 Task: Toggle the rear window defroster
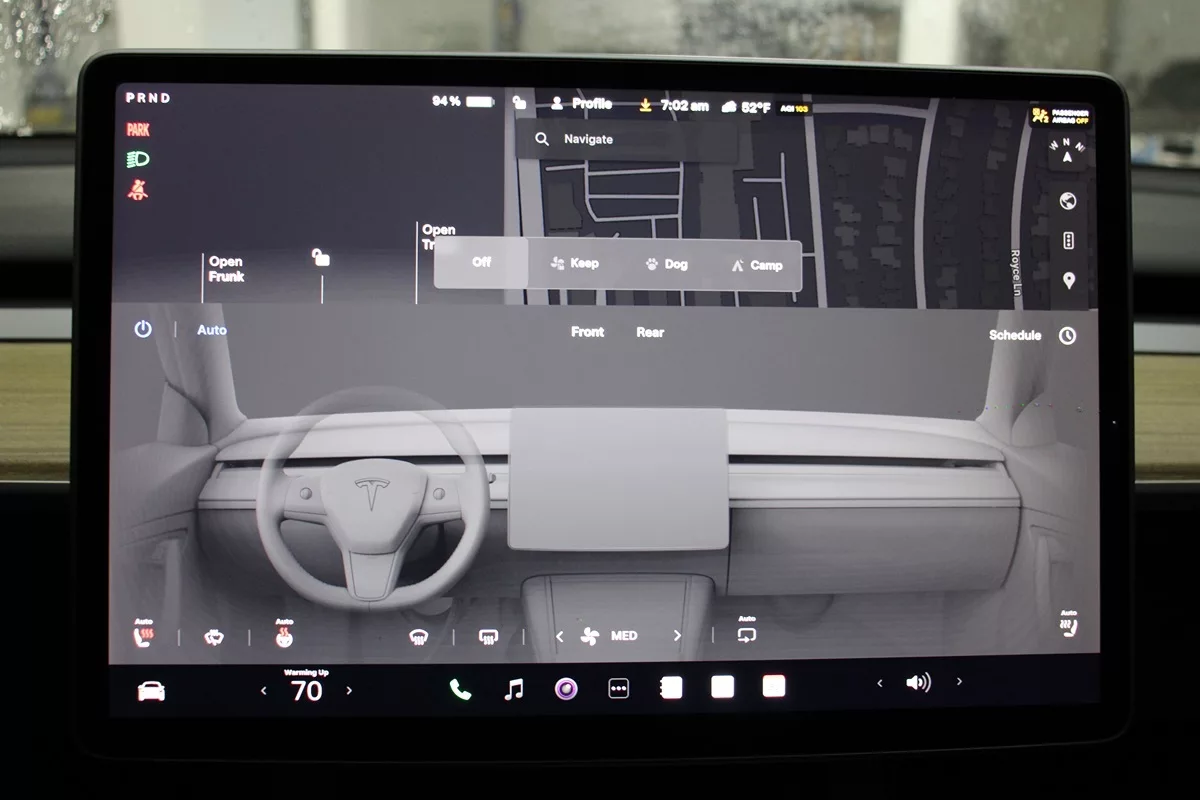(488, 636)
